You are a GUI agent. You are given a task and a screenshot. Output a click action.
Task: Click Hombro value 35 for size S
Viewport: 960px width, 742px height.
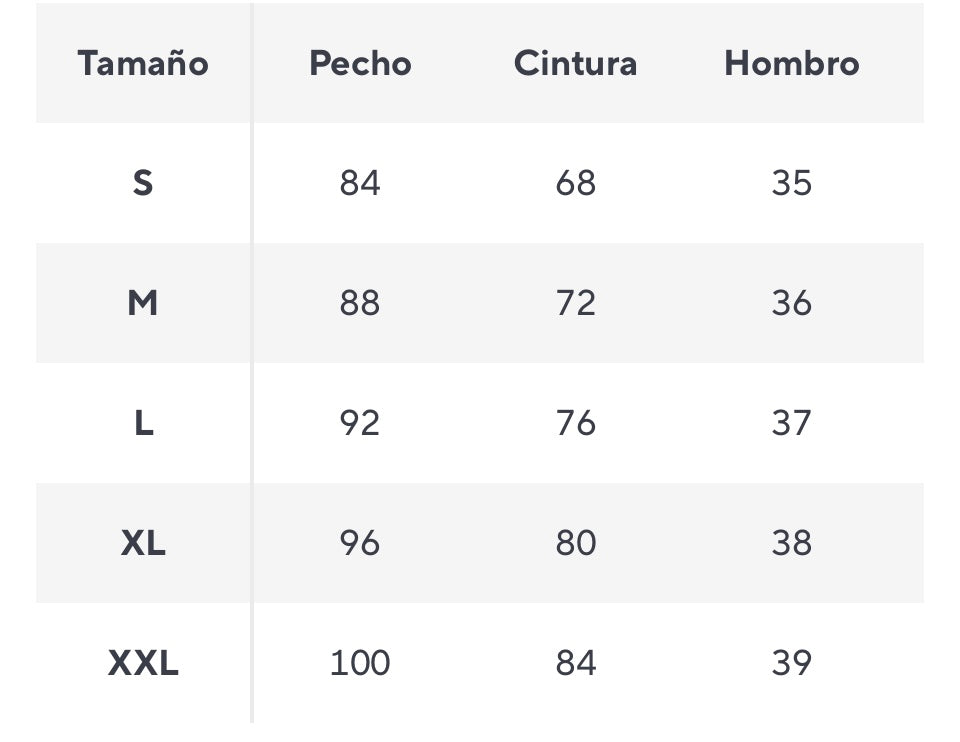pos(791,183)
